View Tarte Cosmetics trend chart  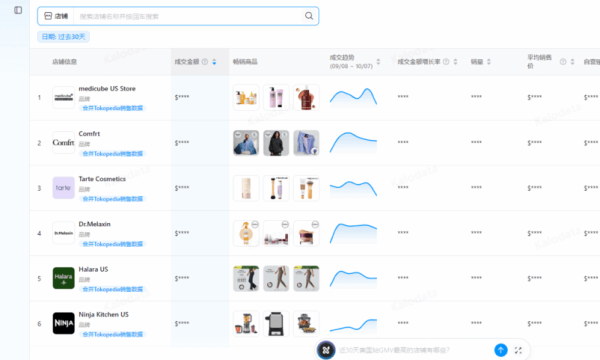point(353,189)
